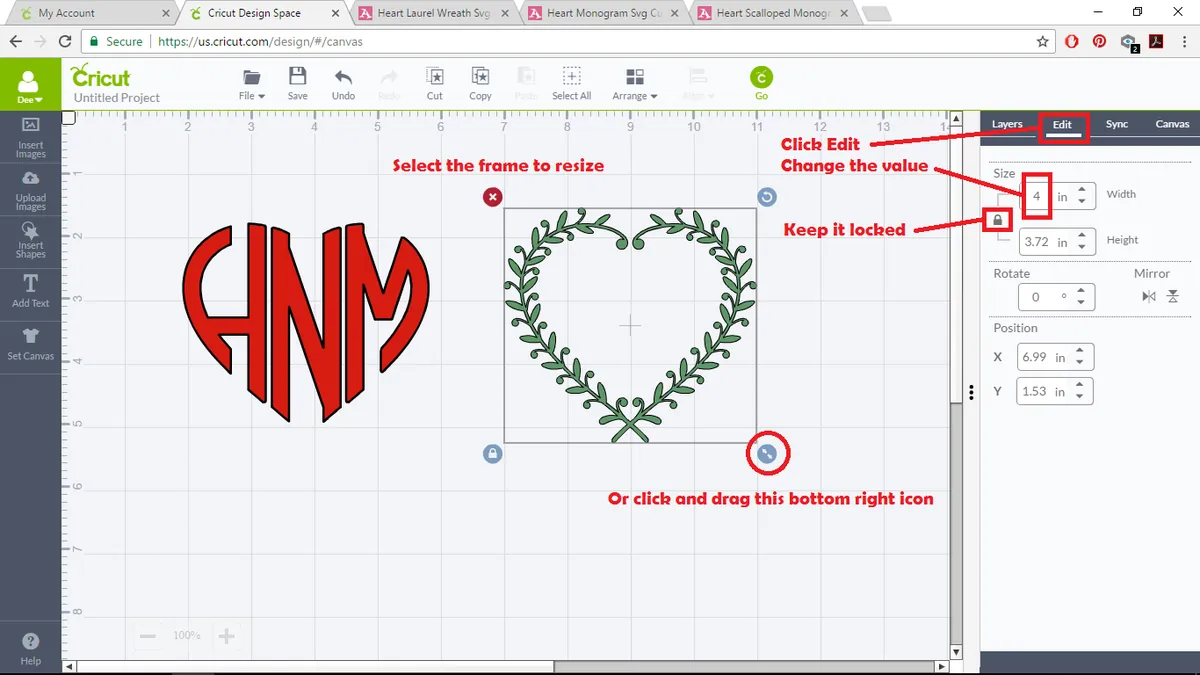Switch to the Canvas tab
Screen dimensions: 1200x675
(1172, 124)
